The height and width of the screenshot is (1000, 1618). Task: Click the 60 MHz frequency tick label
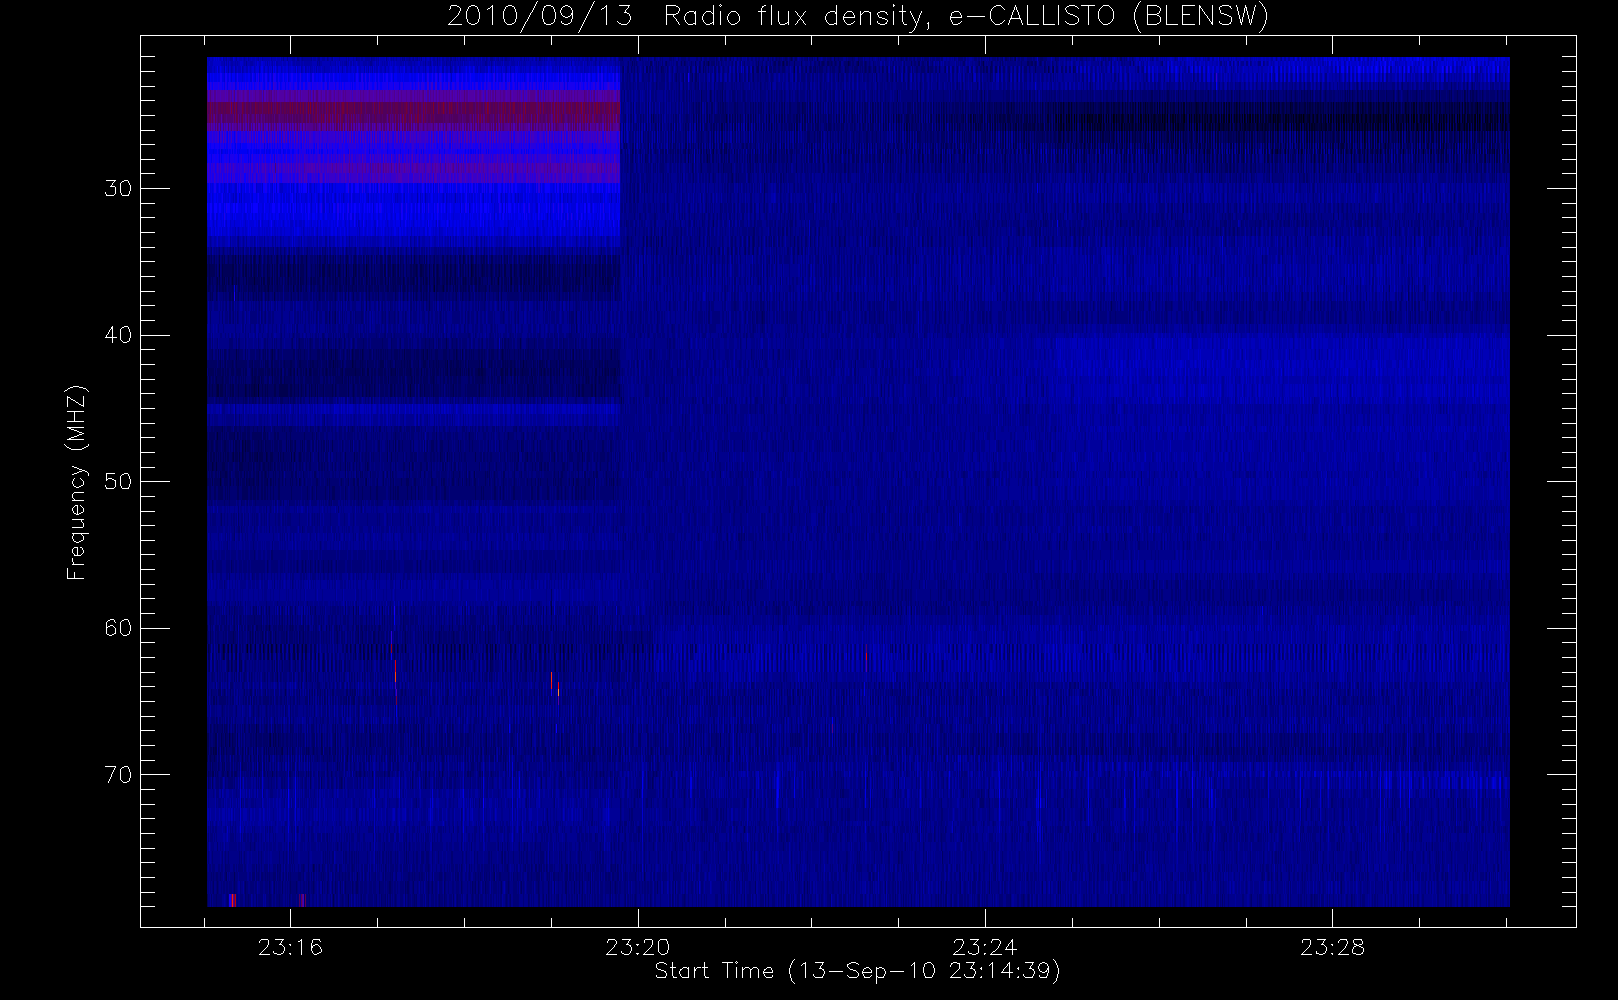(118, 628)
